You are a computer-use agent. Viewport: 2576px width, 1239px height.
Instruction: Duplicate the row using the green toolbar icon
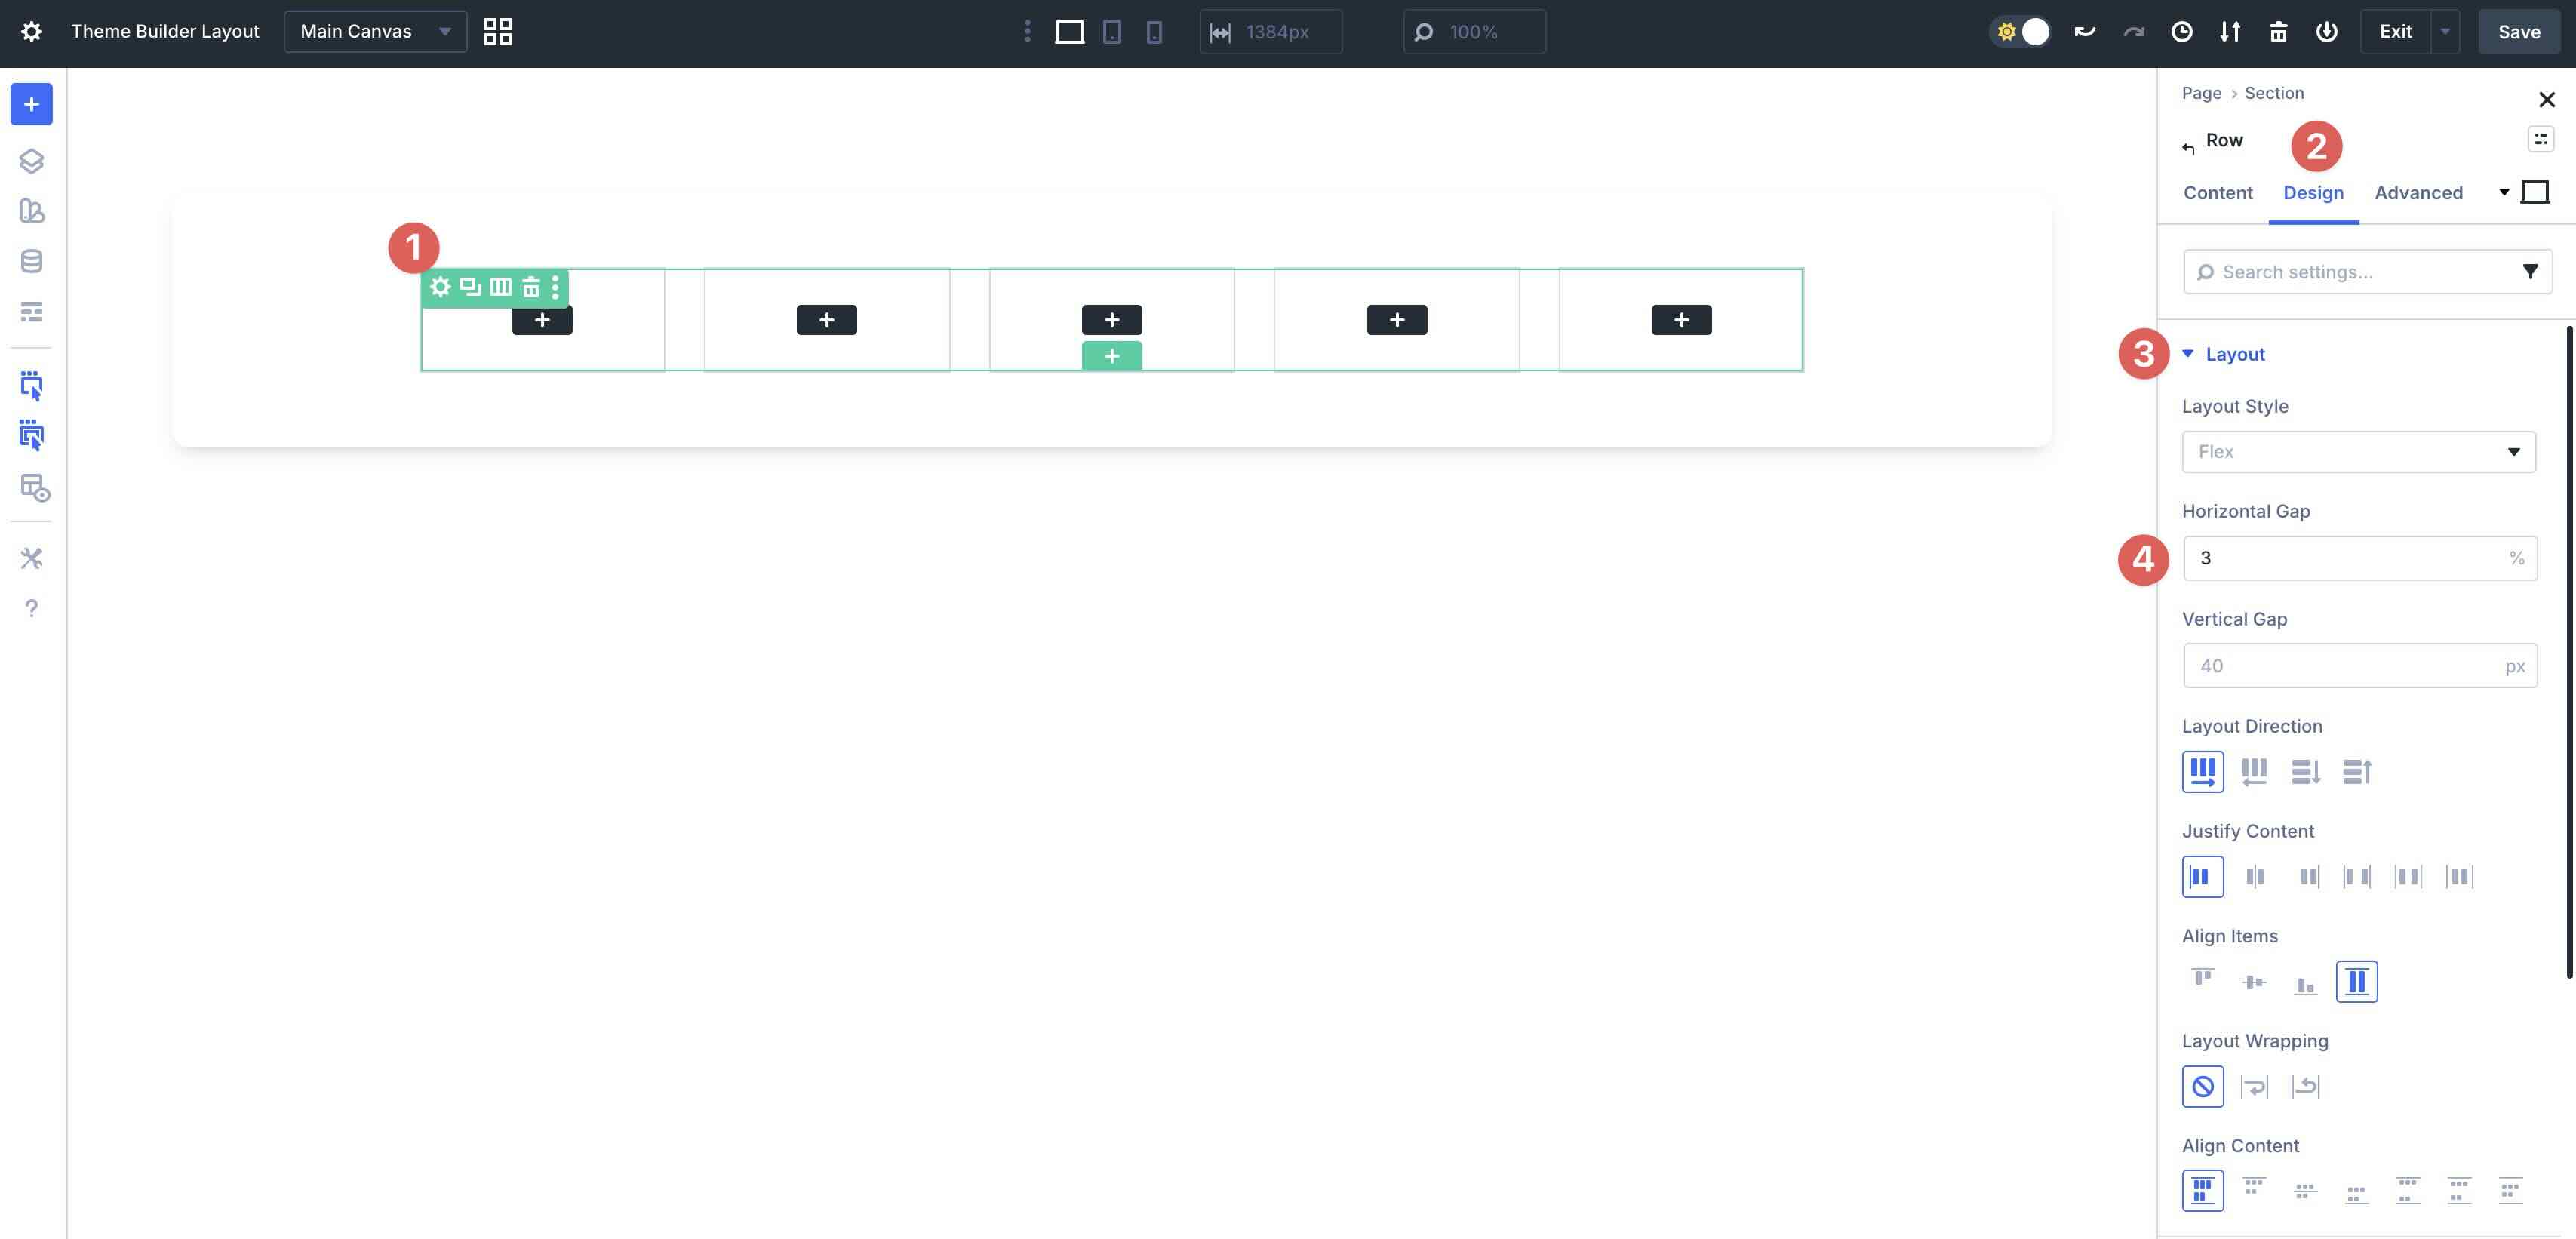[470, 287]
